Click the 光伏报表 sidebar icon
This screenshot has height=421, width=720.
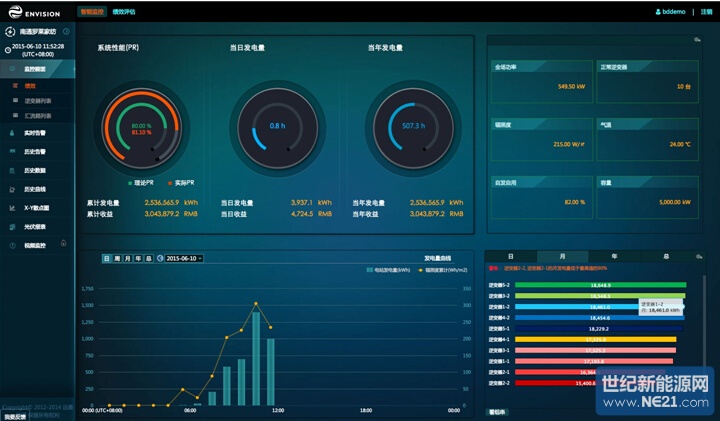point(13,226)
